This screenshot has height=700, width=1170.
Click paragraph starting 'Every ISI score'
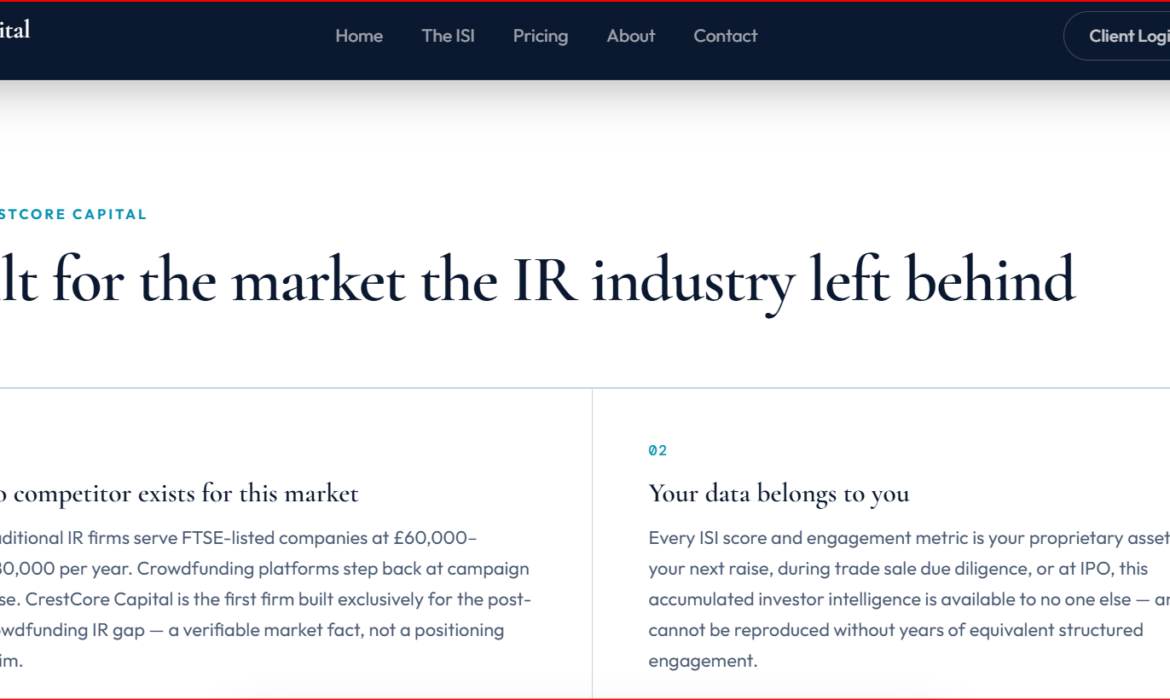[909, 599]
